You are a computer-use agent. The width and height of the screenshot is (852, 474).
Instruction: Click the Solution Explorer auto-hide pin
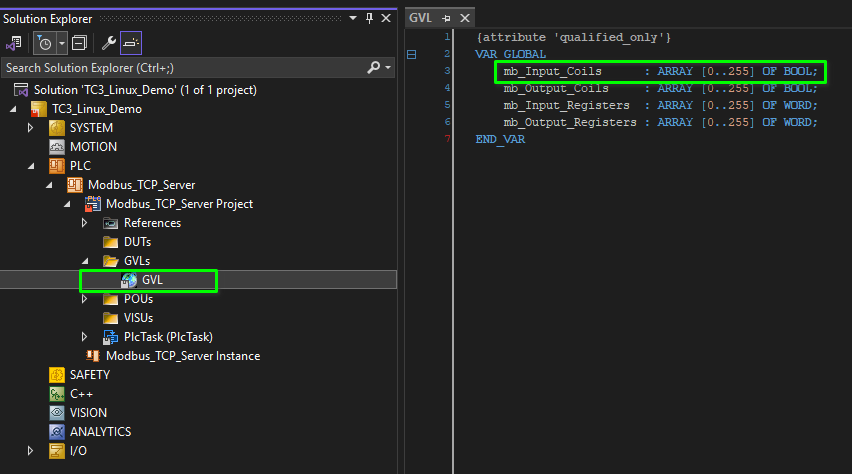click(x=369, y=18)
